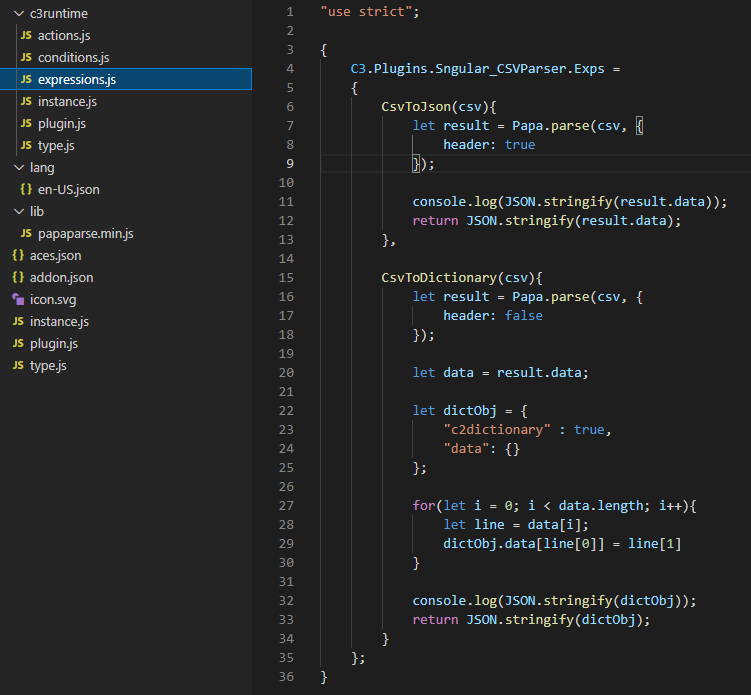Click JS icon beside c3runtime instance.js
Image resolution: width=751 pixels, height=695 pixels.
[x=26, y=102]
